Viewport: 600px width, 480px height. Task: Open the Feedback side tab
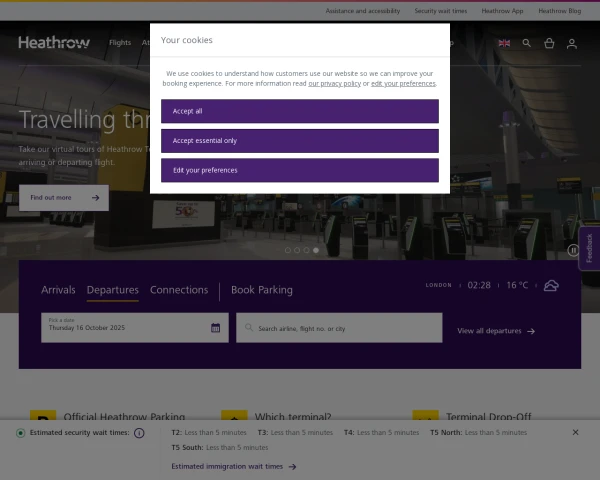pyautogui.click(x=589, y=248)
